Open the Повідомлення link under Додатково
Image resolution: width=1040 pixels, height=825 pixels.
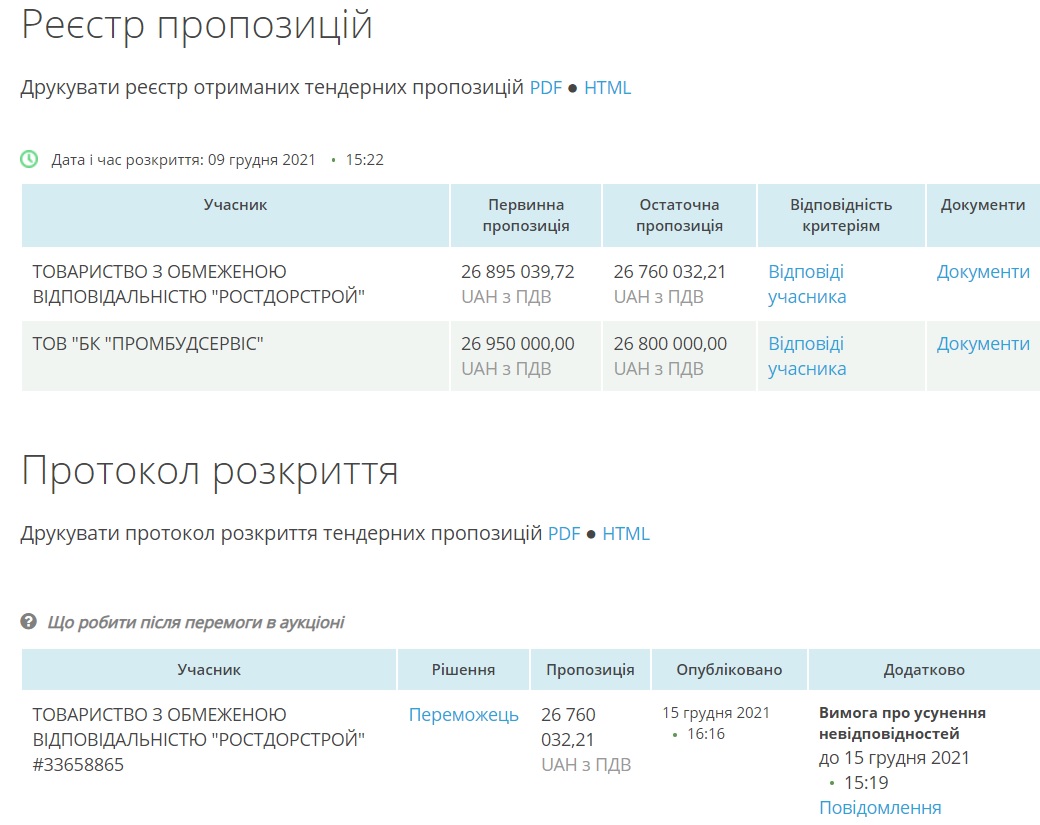(x=880, y=808)
